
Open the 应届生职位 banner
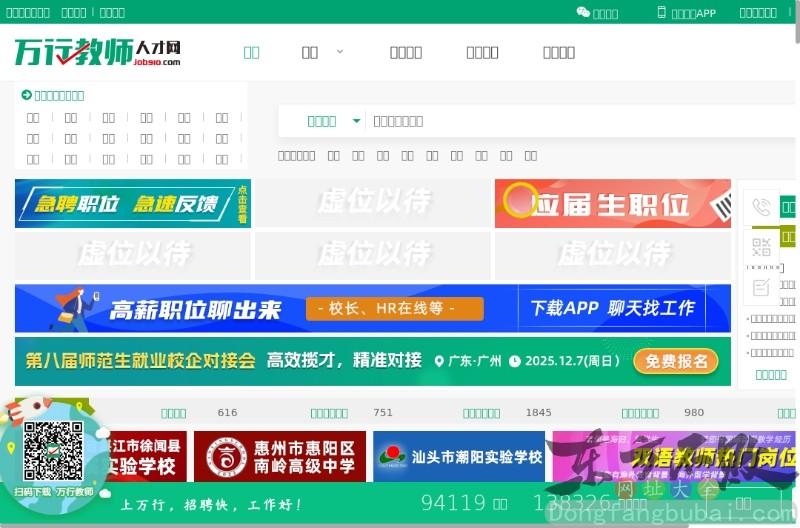[x=613, y=203]
